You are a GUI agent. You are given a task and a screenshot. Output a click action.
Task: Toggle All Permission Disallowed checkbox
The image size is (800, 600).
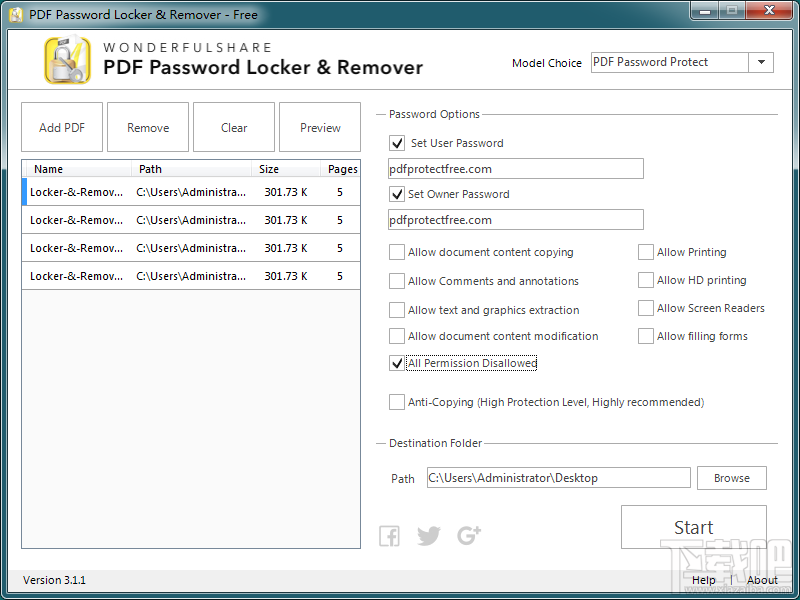(397, 363)
